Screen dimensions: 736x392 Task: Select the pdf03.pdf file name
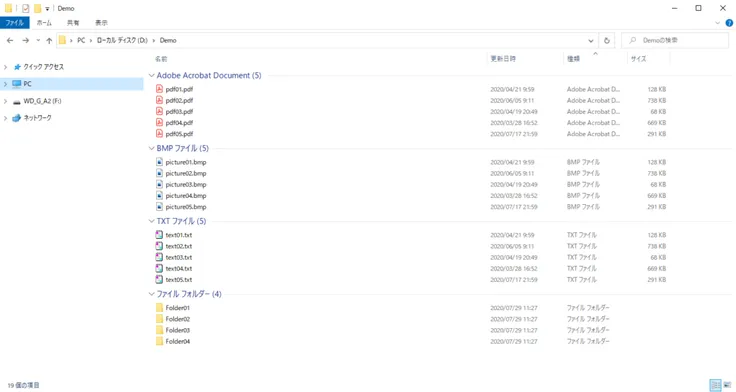179,112
